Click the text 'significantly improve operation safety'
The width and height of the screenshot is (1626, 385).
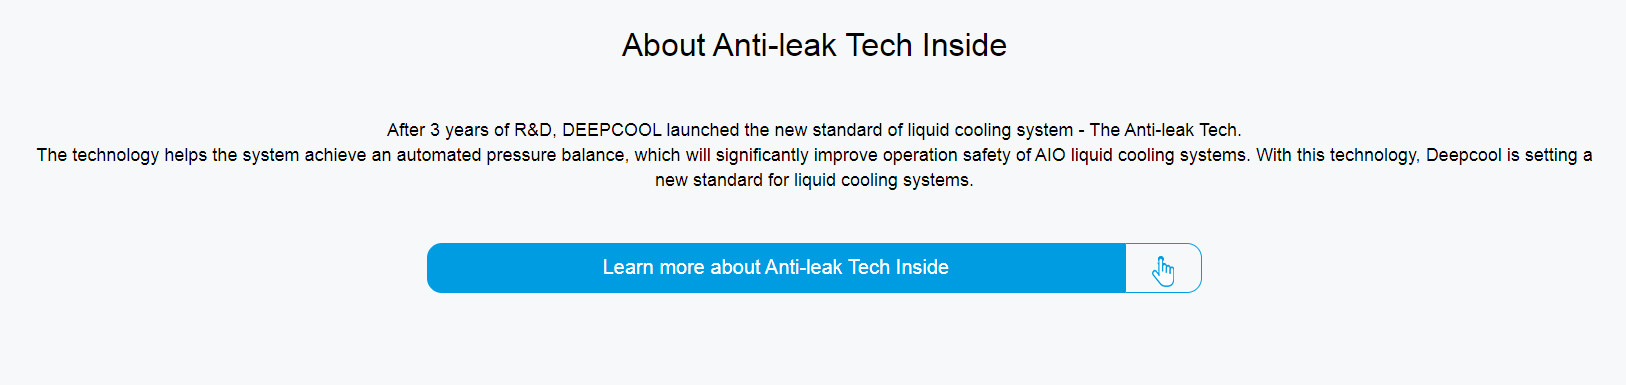863,155
